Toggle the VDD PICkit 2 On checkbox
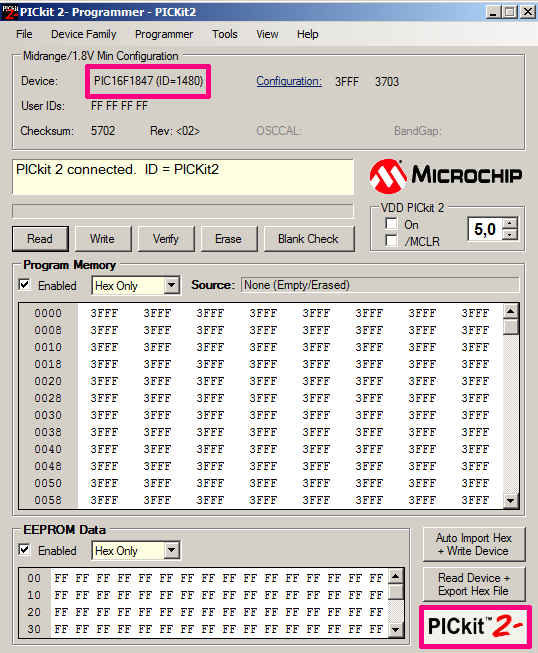This screenshot has width=538, height=653. tap(391, 224)
